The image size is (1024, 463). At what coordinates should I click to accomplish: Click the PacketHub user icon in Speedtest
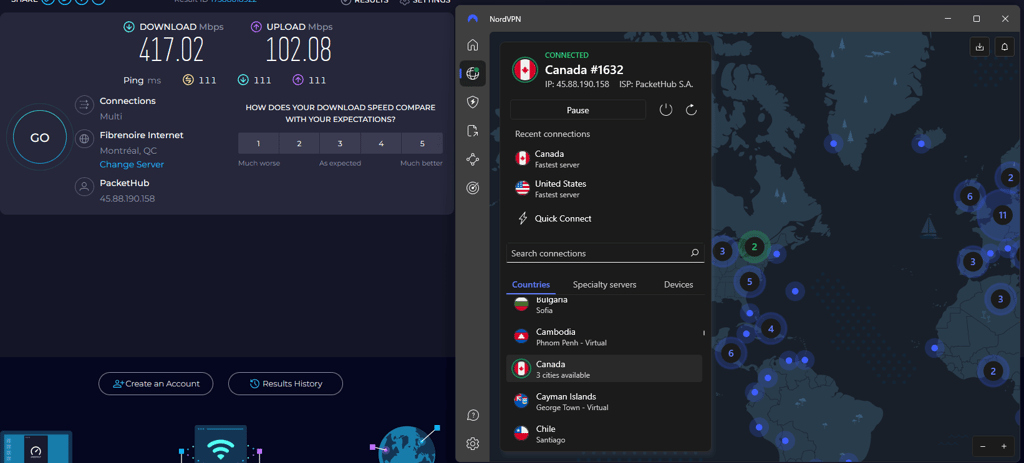click(x=84, y=187)
